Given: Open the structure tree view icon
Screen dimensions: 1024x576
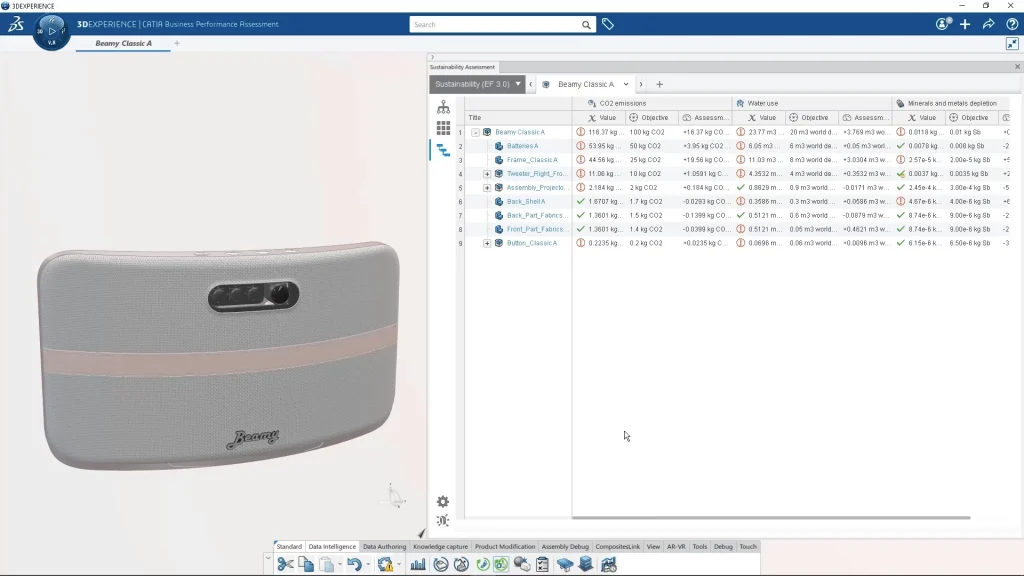Looking at the screenshot, I should click(443, 107).
